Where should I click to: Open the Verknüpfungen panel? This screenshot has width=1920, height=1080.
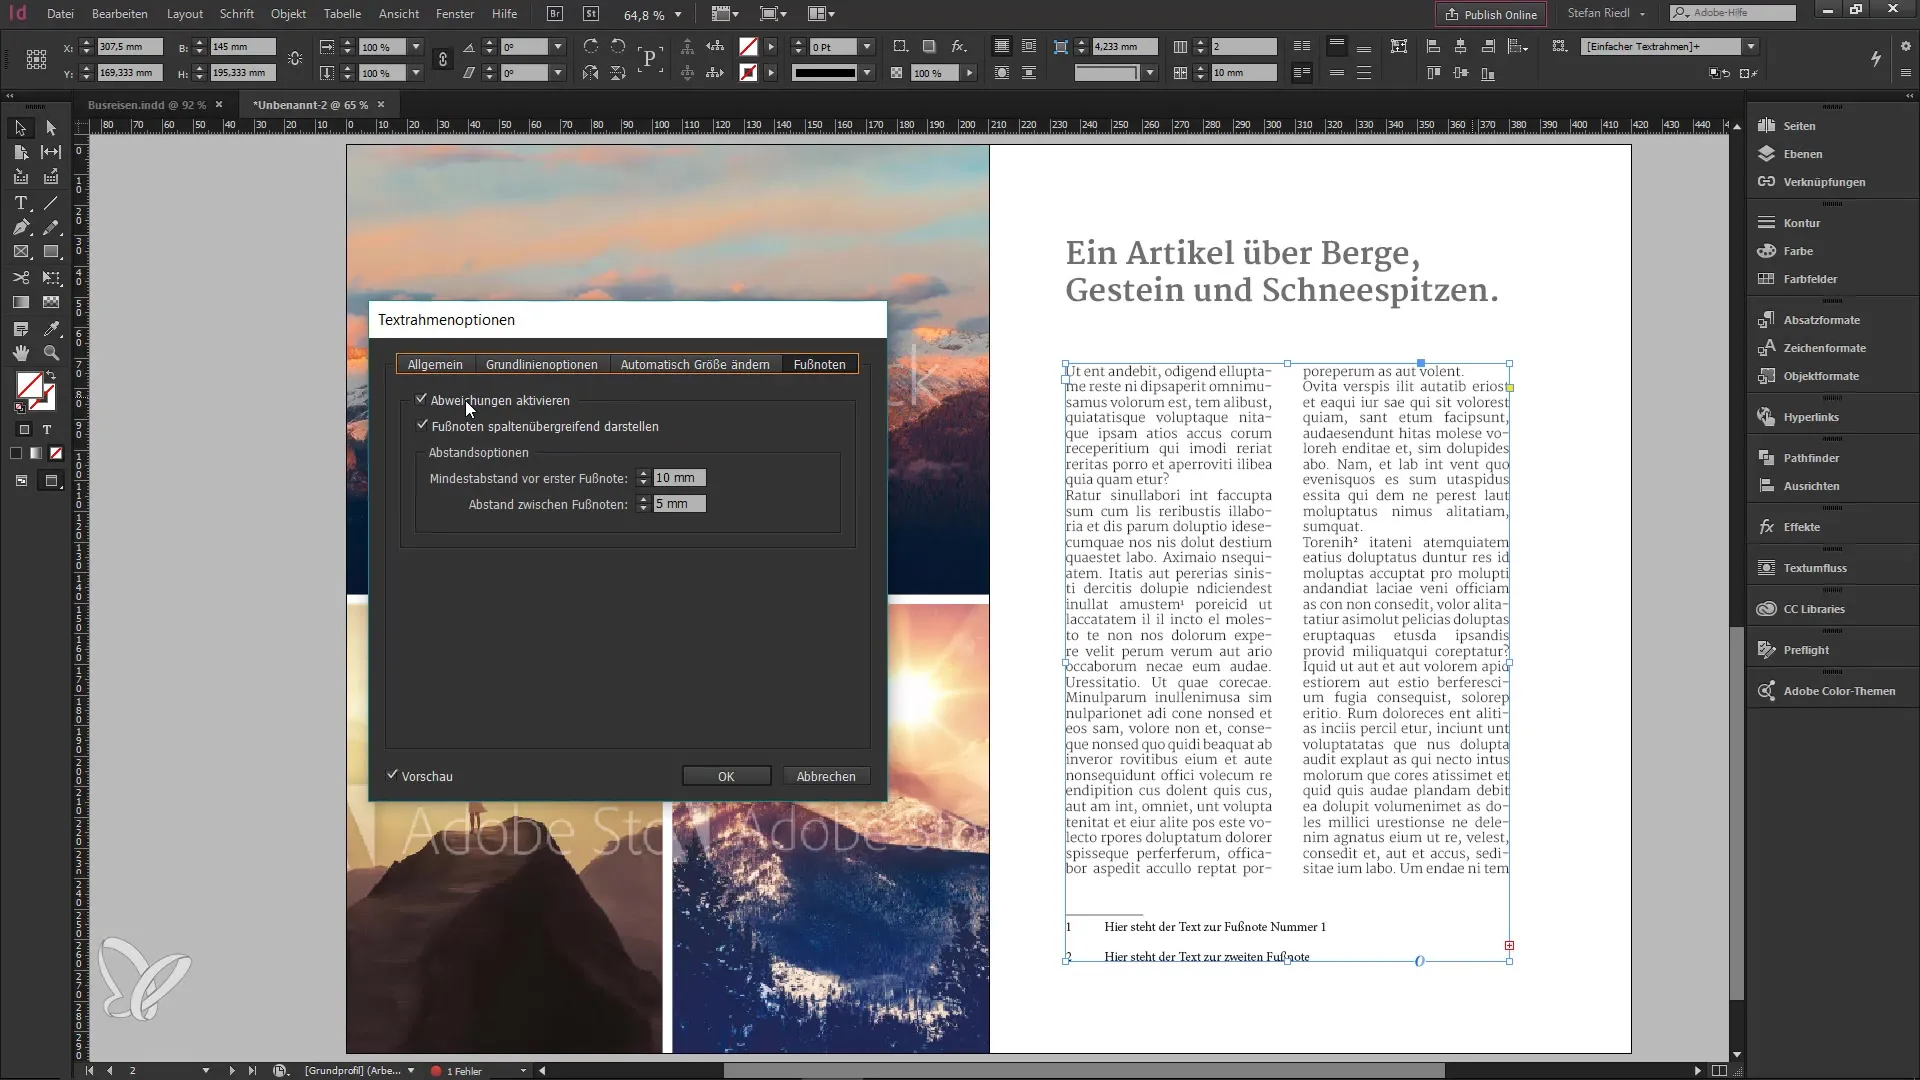(x=1824, y=182)
